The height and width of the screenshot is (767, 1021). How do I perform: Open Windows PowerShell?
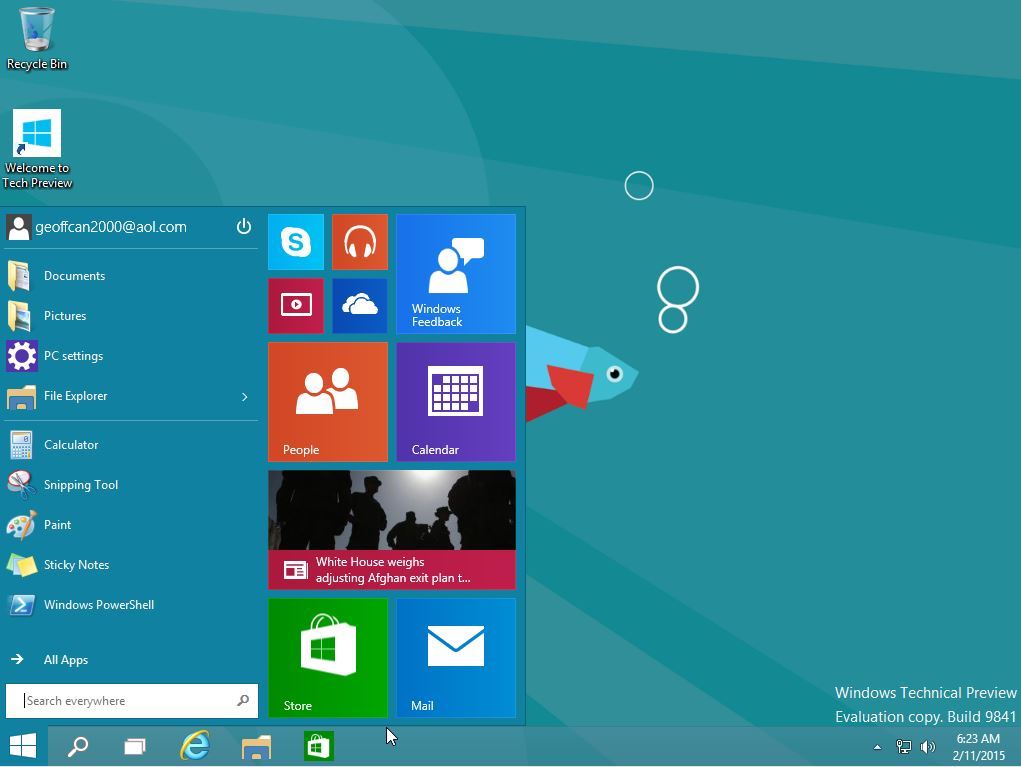(x=132, y=605)
